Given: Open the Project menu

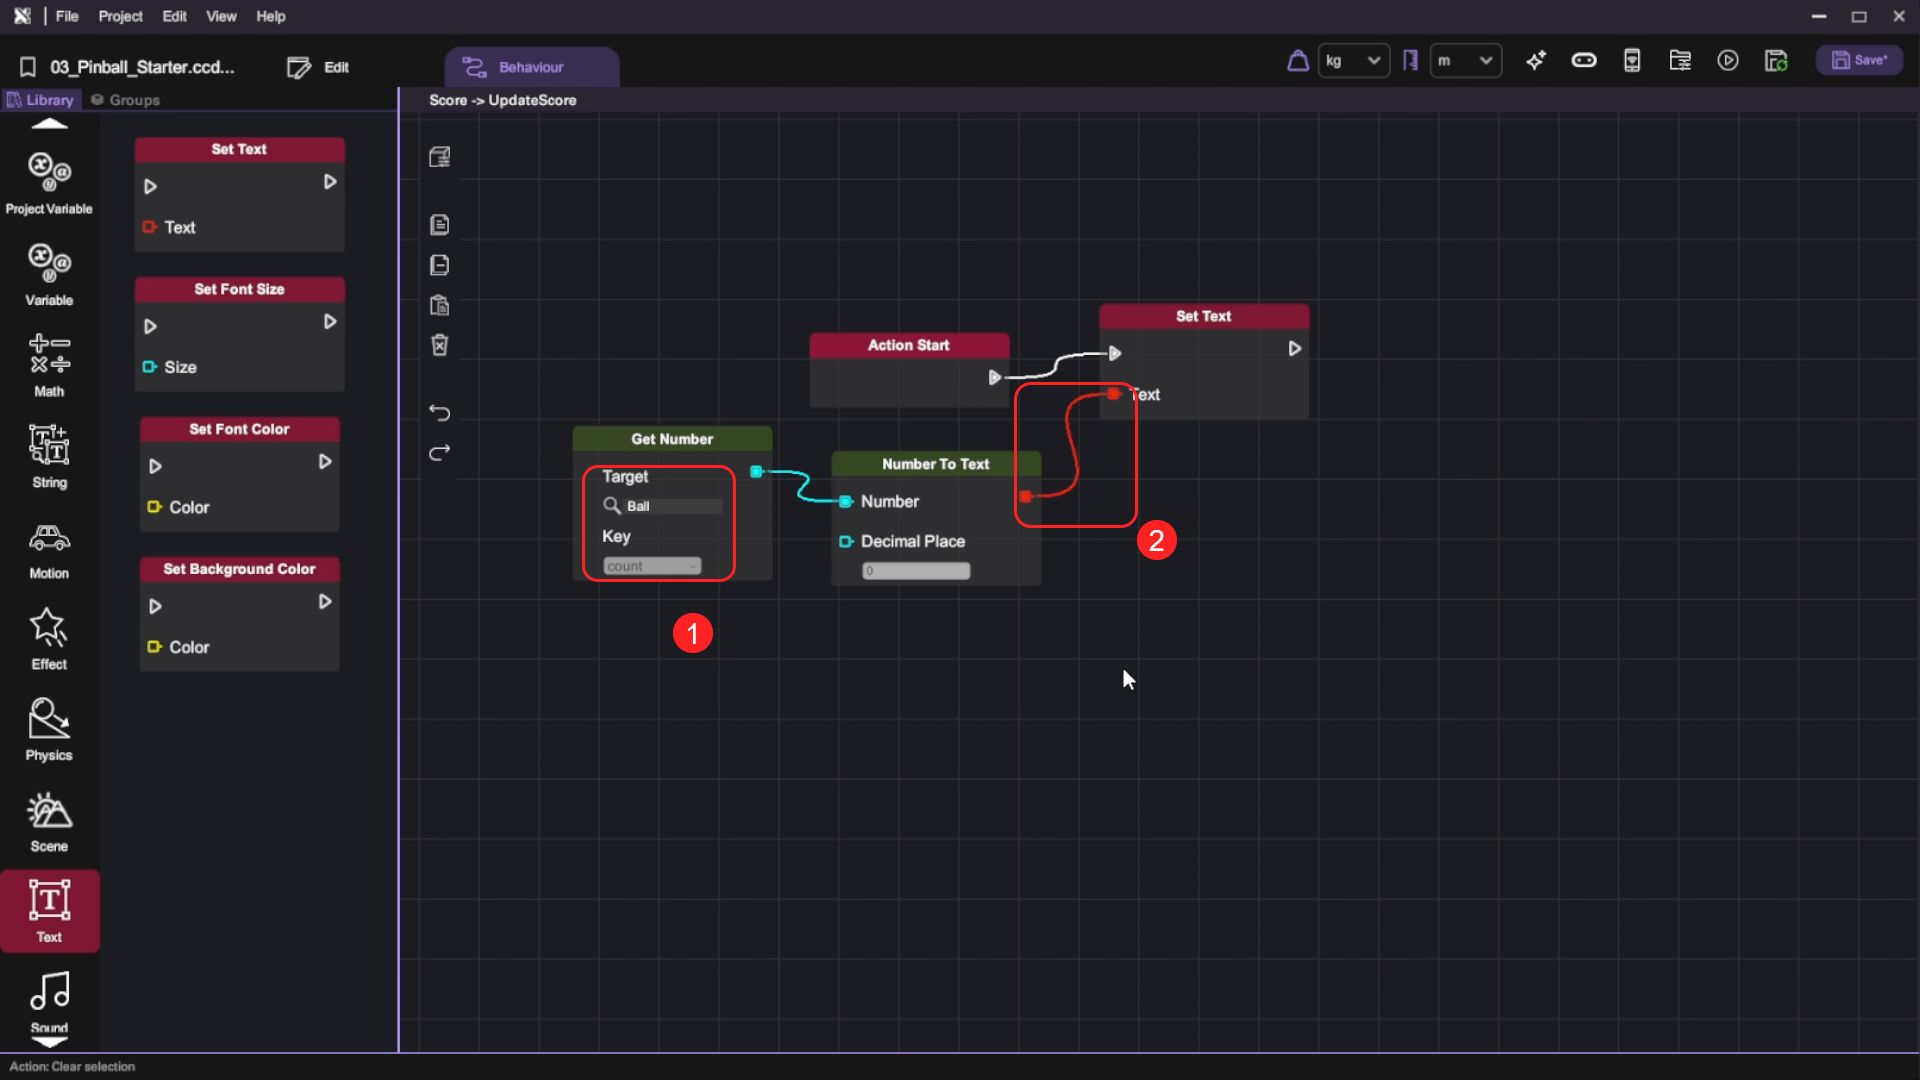Looking at the screenshot, I should point(120,16).
